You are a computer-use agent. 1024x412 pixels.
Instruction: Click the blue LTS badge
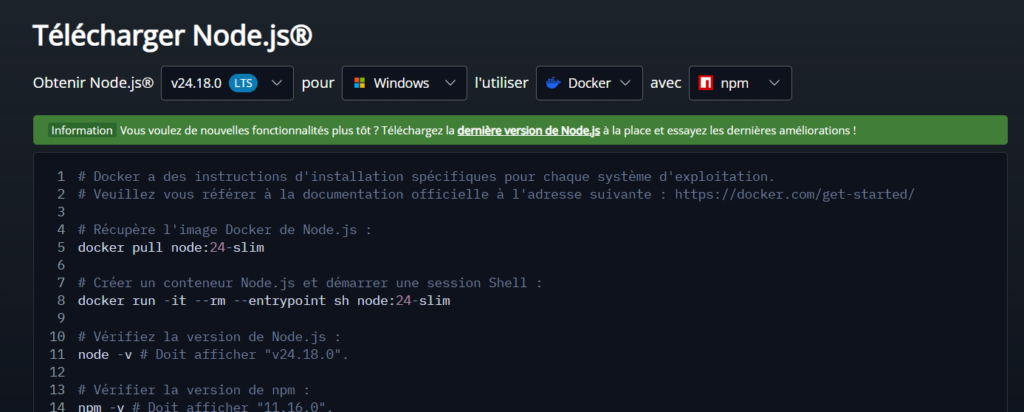(244, 83)
